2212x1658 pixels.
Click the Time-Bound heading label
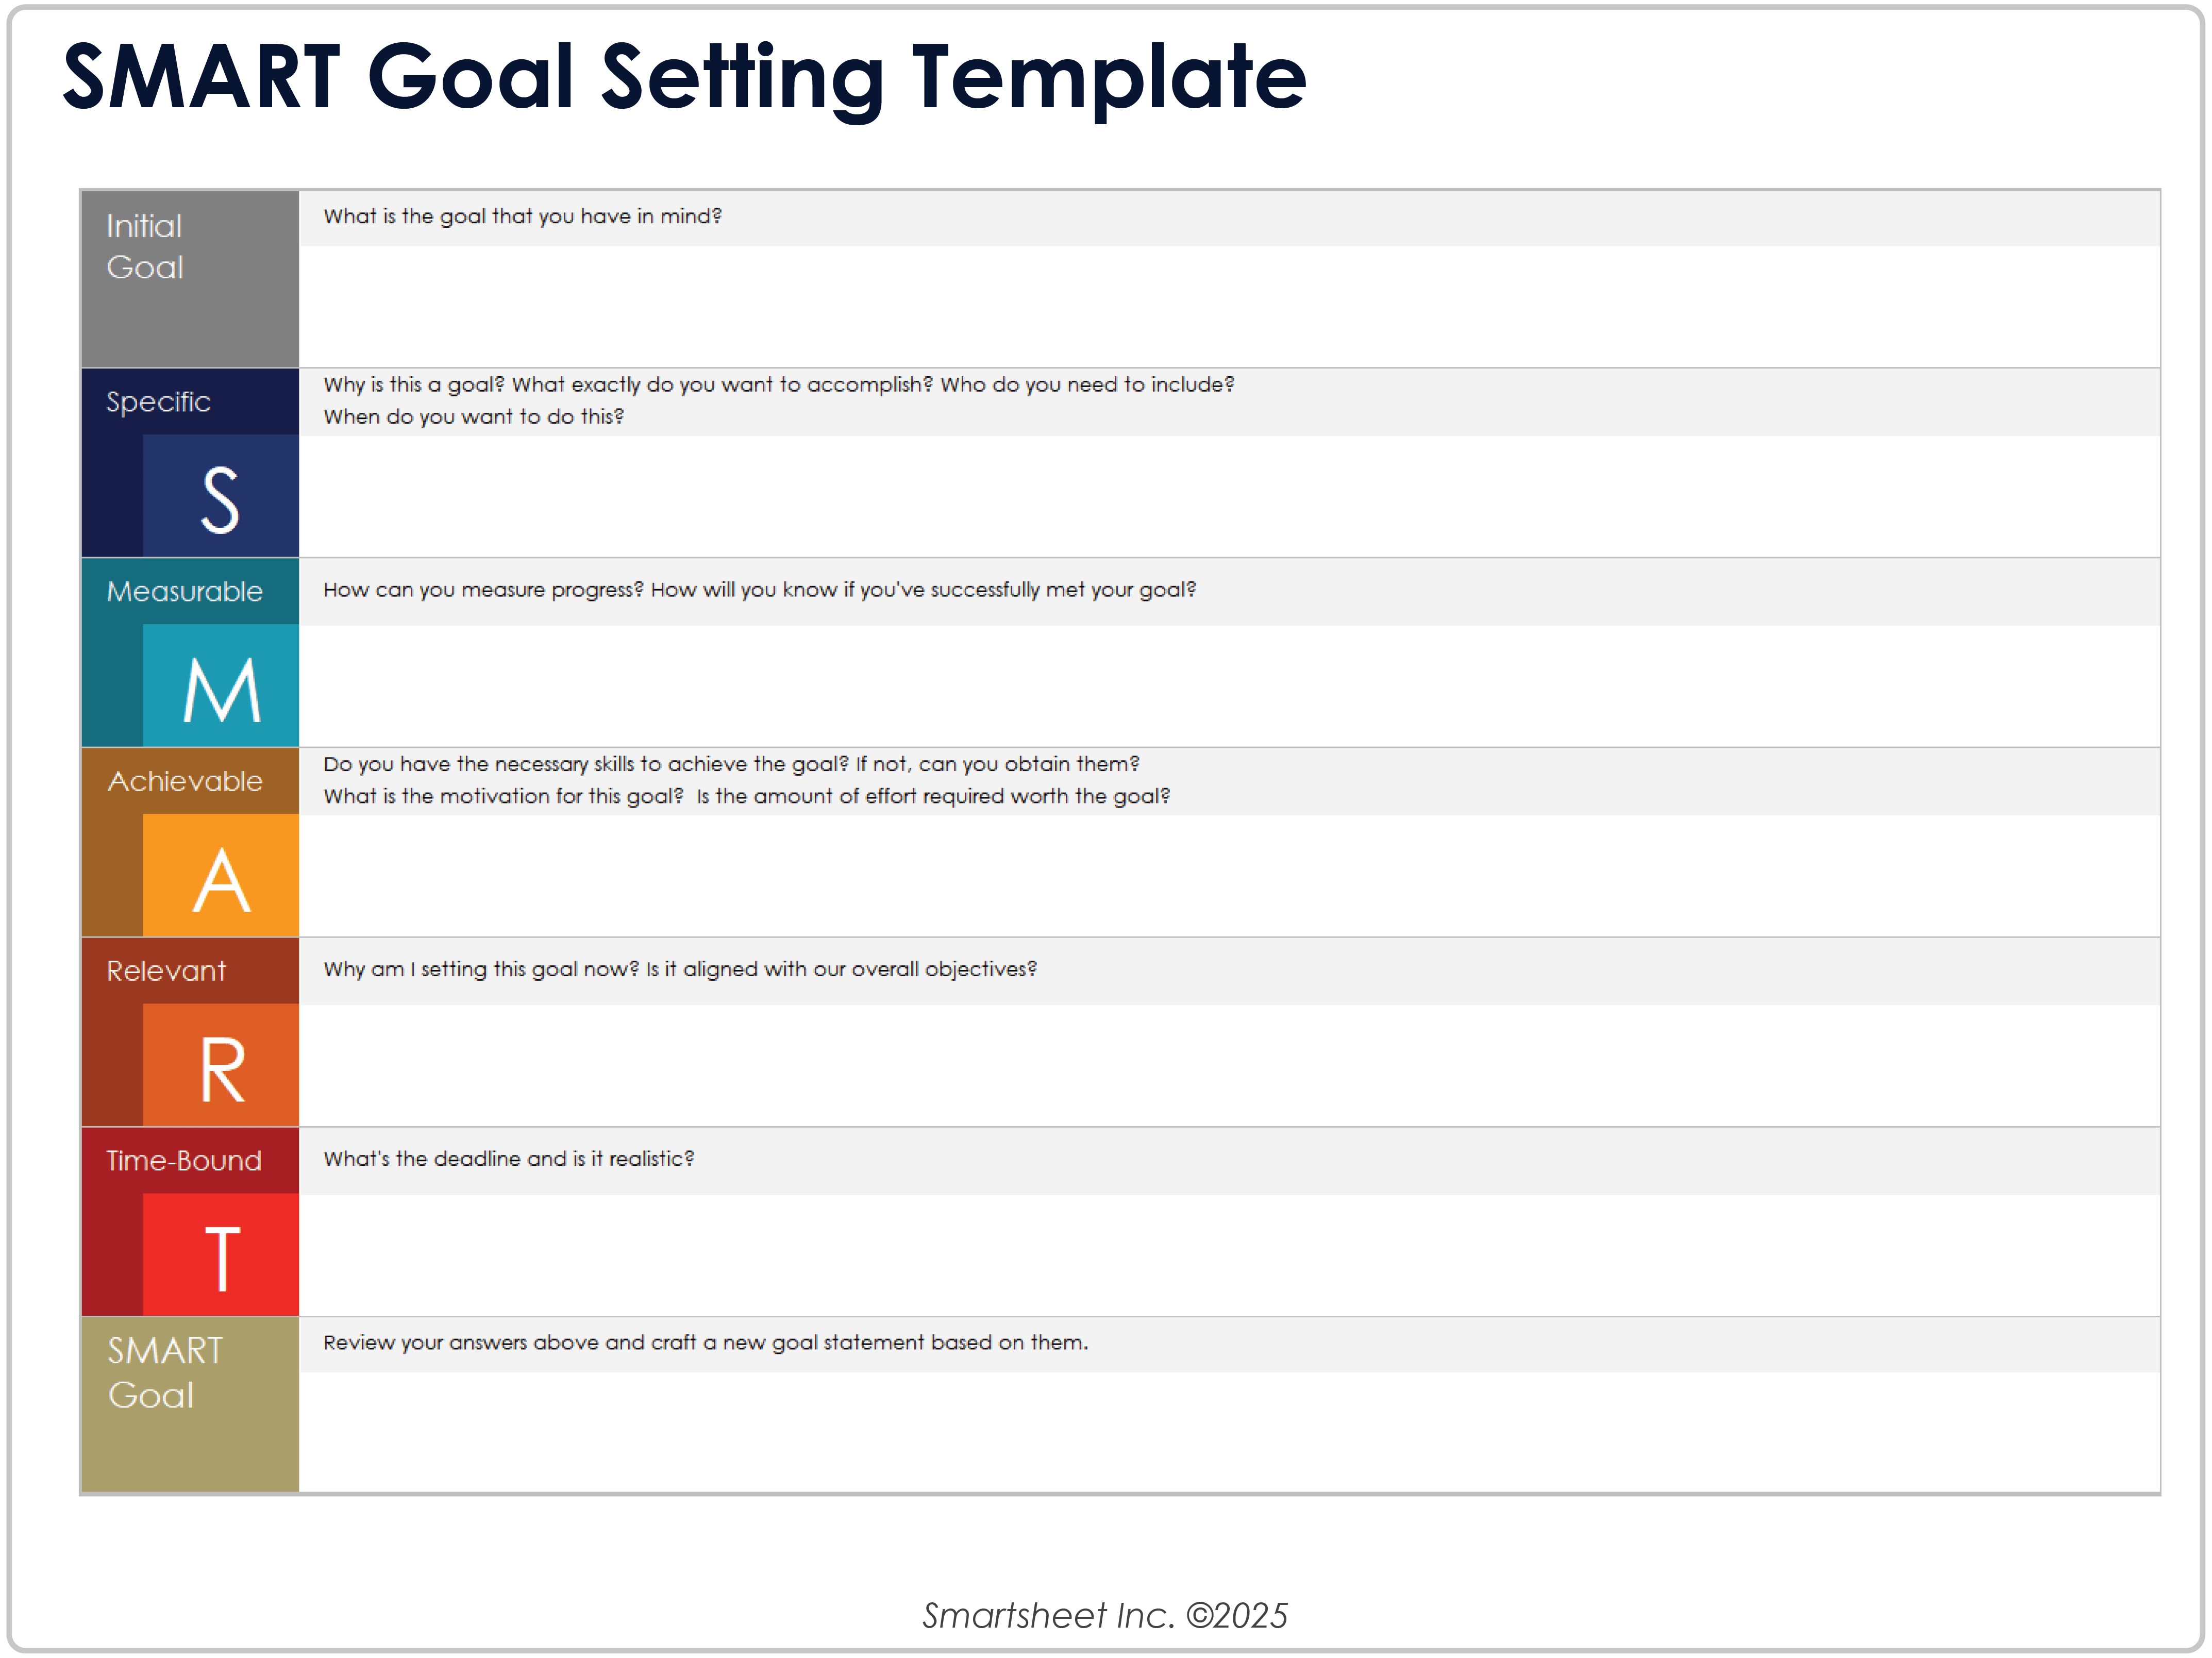[184, 1161]
